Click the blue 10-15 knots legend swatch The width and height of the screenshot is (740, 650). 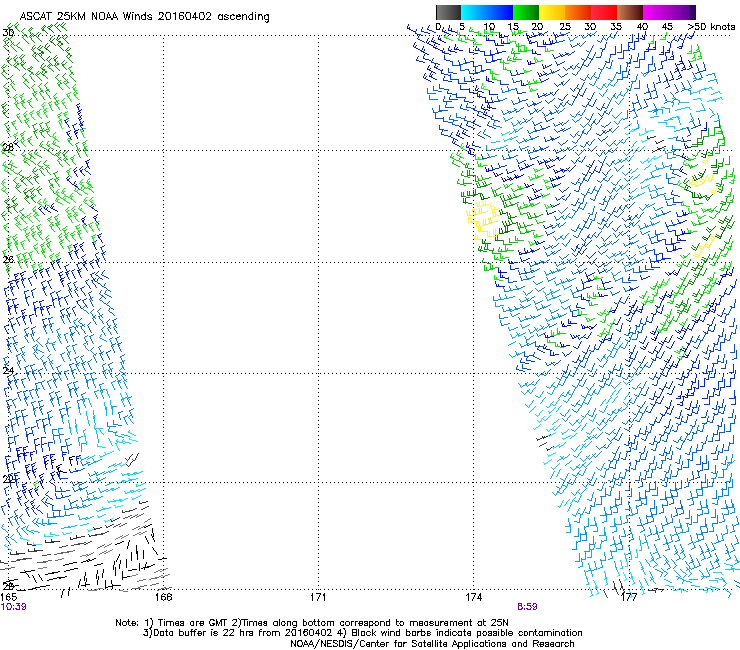point(500,12)
